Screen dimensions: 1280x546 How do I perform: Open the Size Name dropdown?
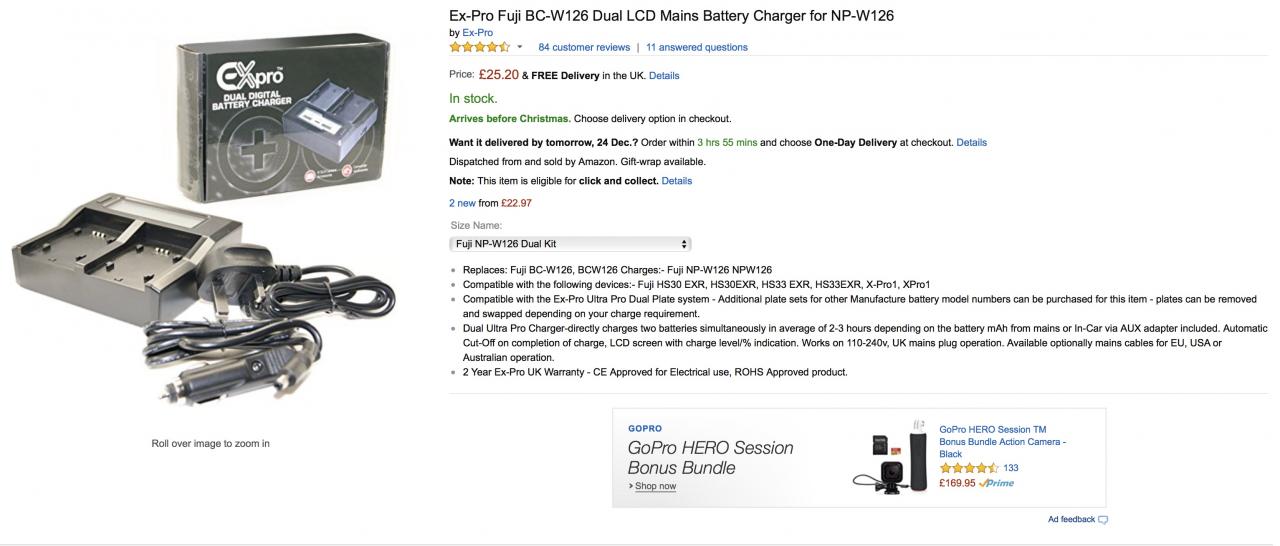click(570, 244)
